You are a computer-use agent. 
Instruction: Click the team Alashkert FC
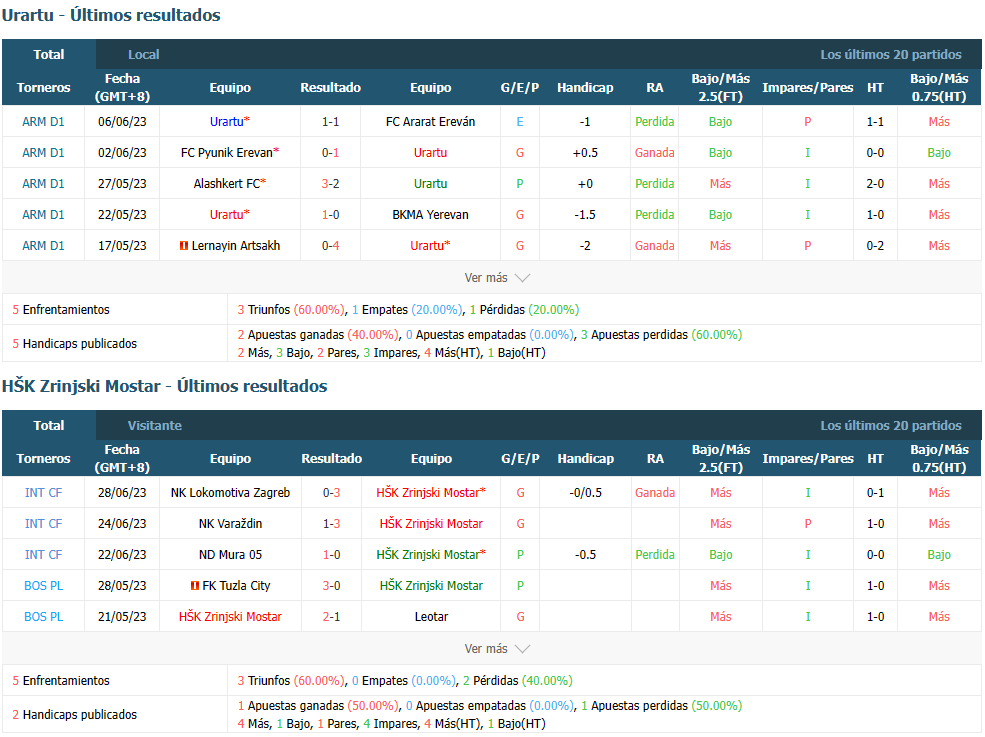227,183
